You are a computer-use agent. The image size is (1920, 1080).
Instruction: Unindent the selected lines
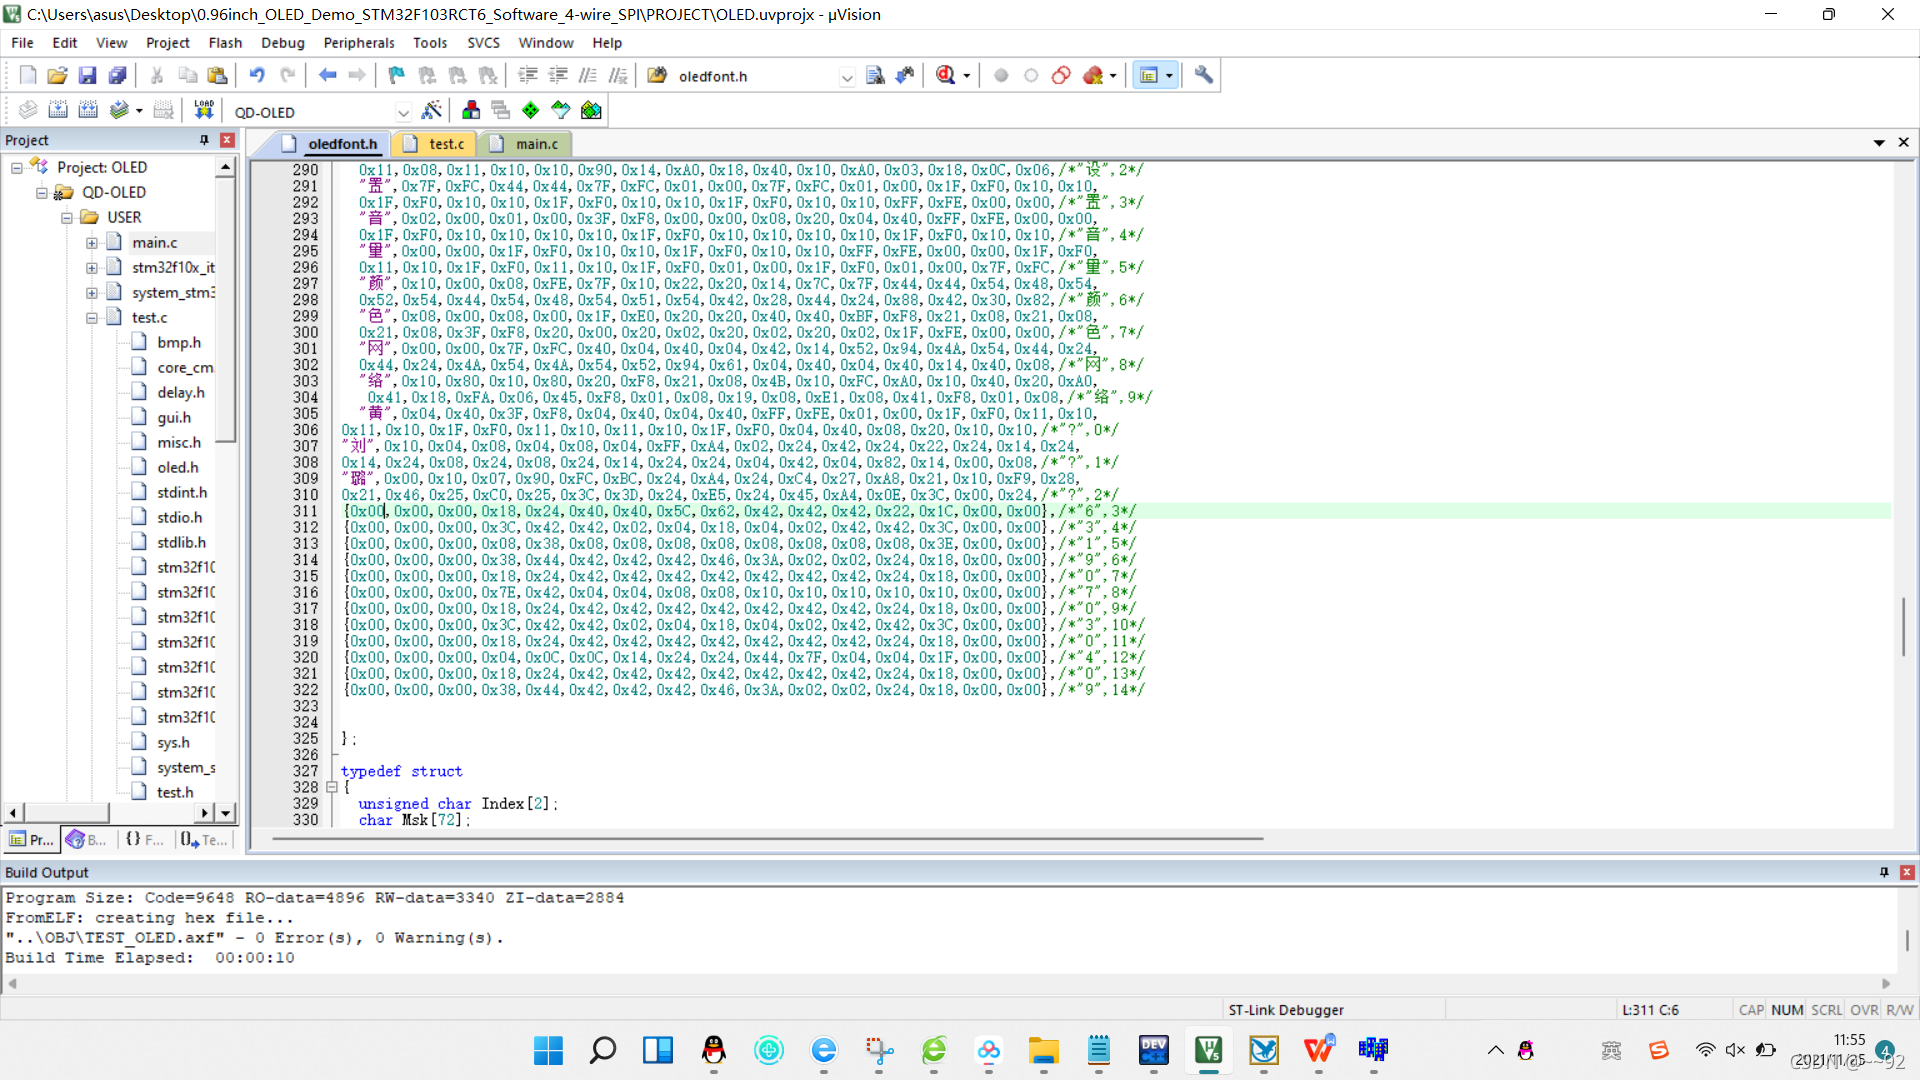click(x=558, y=76)
